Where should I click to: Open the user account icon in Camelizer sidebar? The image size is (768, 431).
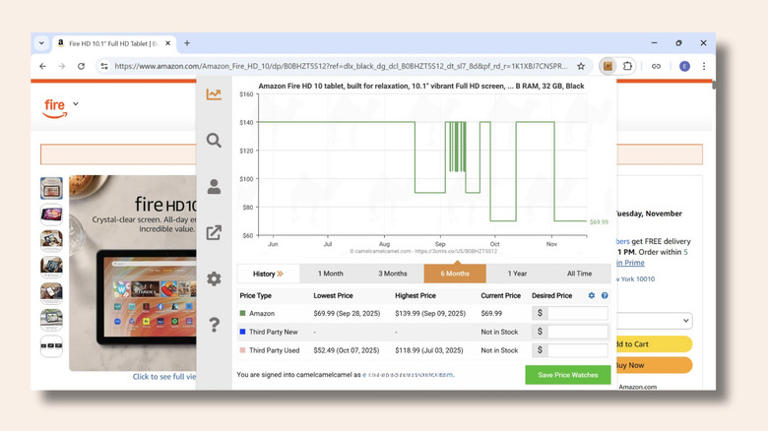214,187
